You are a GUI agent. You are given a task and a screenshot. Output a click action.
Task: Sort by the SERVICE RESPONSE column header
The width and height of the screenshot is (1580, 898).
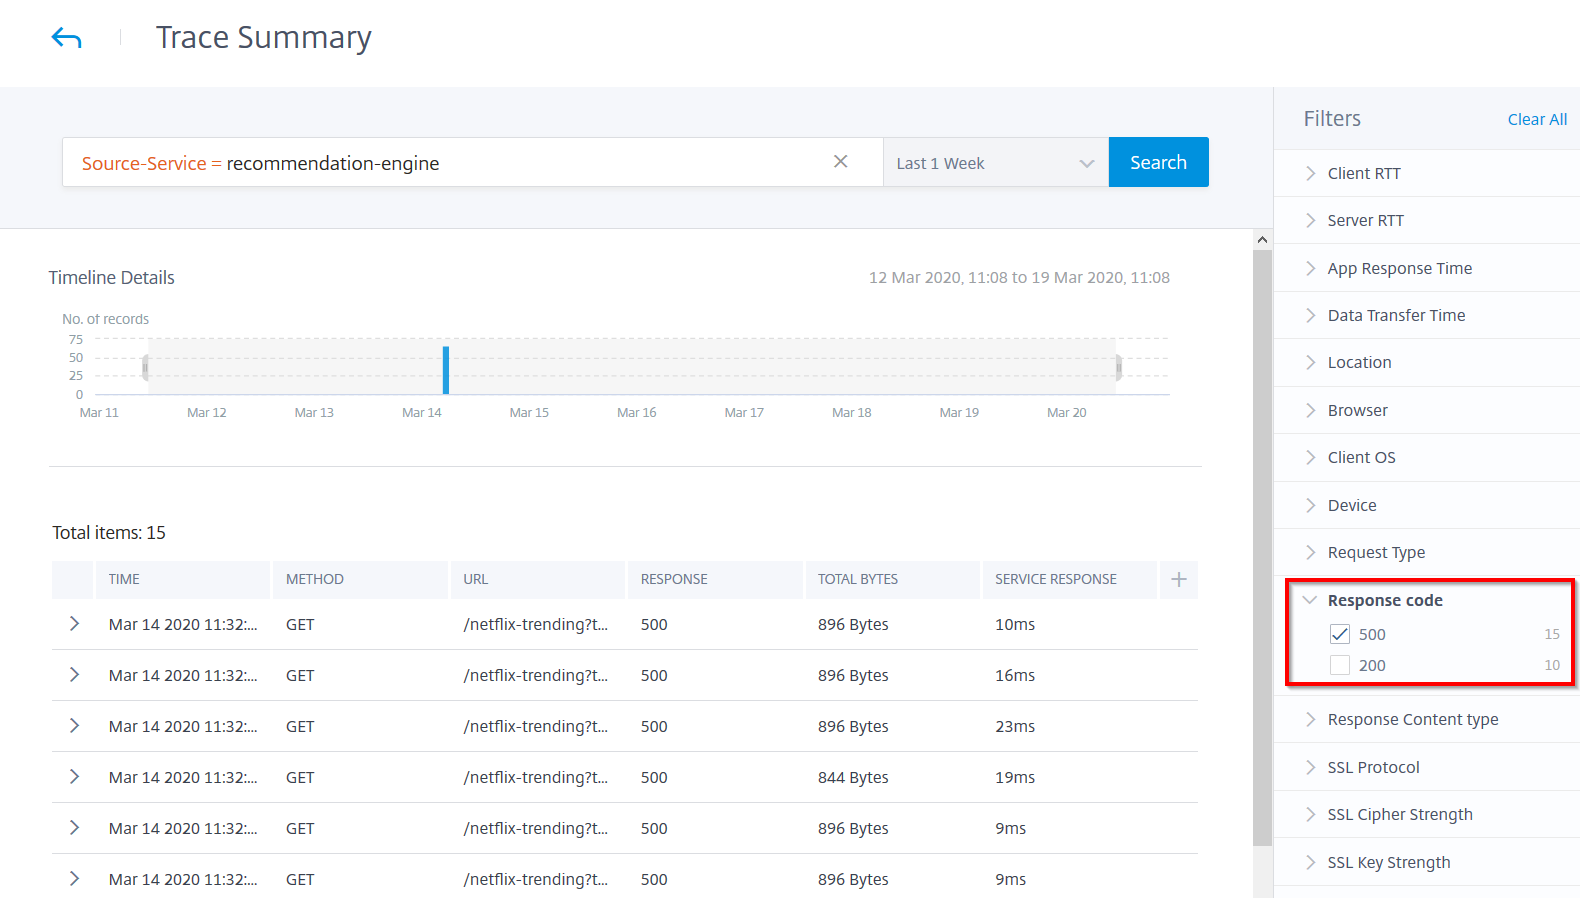point(1056,579)
